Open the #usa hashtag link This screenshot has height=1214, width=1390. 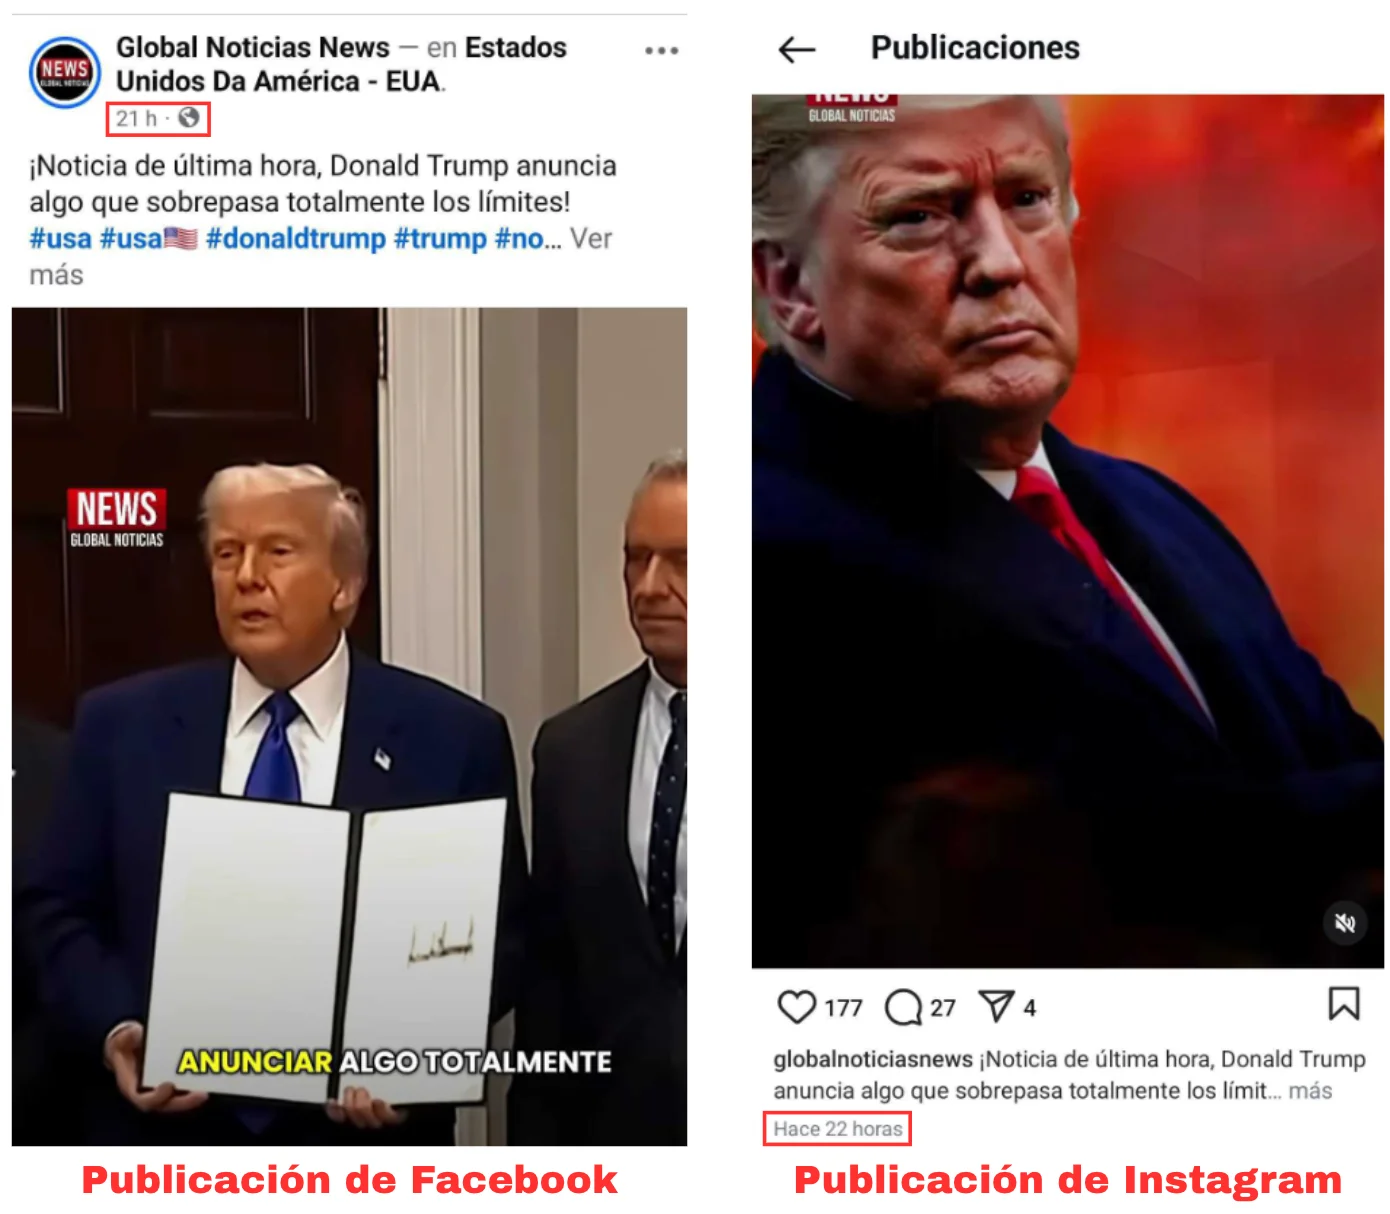[60, 239]
